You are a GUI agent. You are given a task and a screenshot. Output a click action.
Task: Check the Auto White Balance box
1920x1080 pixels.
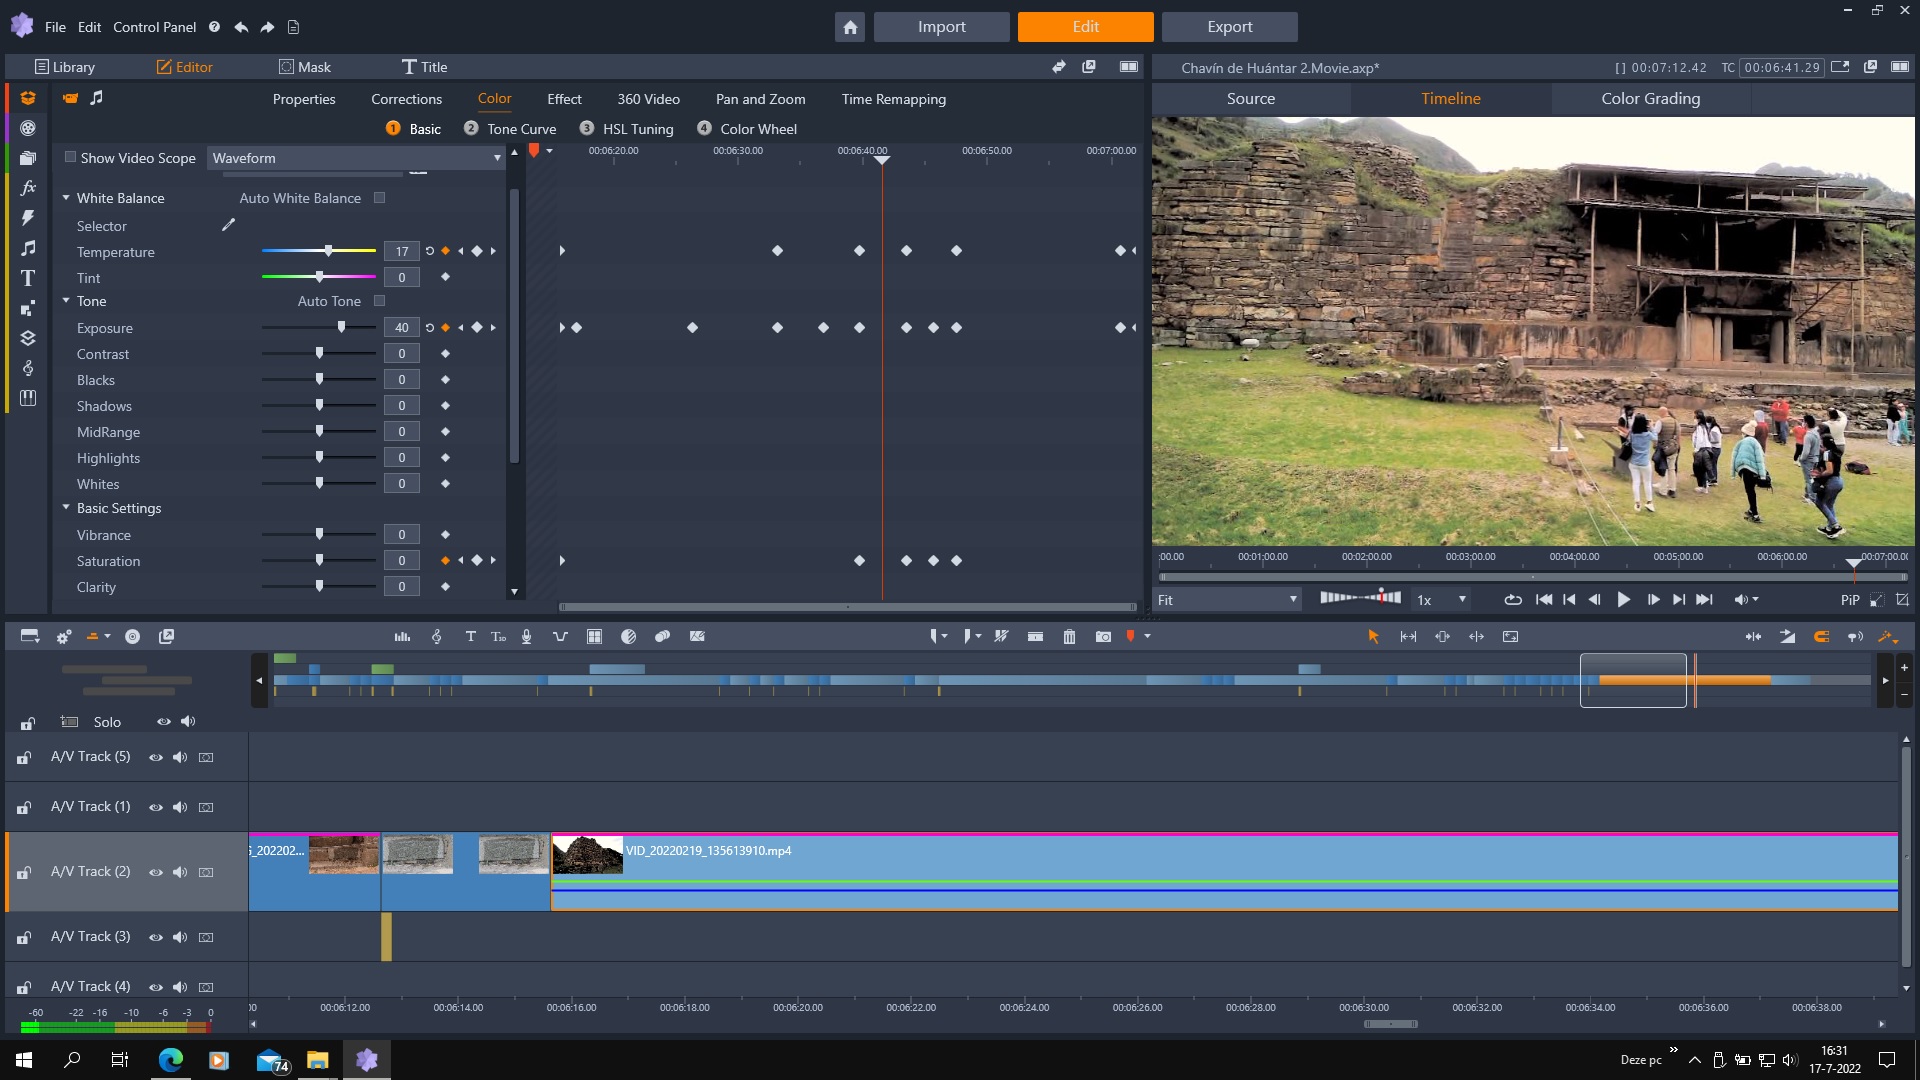[x=379, y=198]
